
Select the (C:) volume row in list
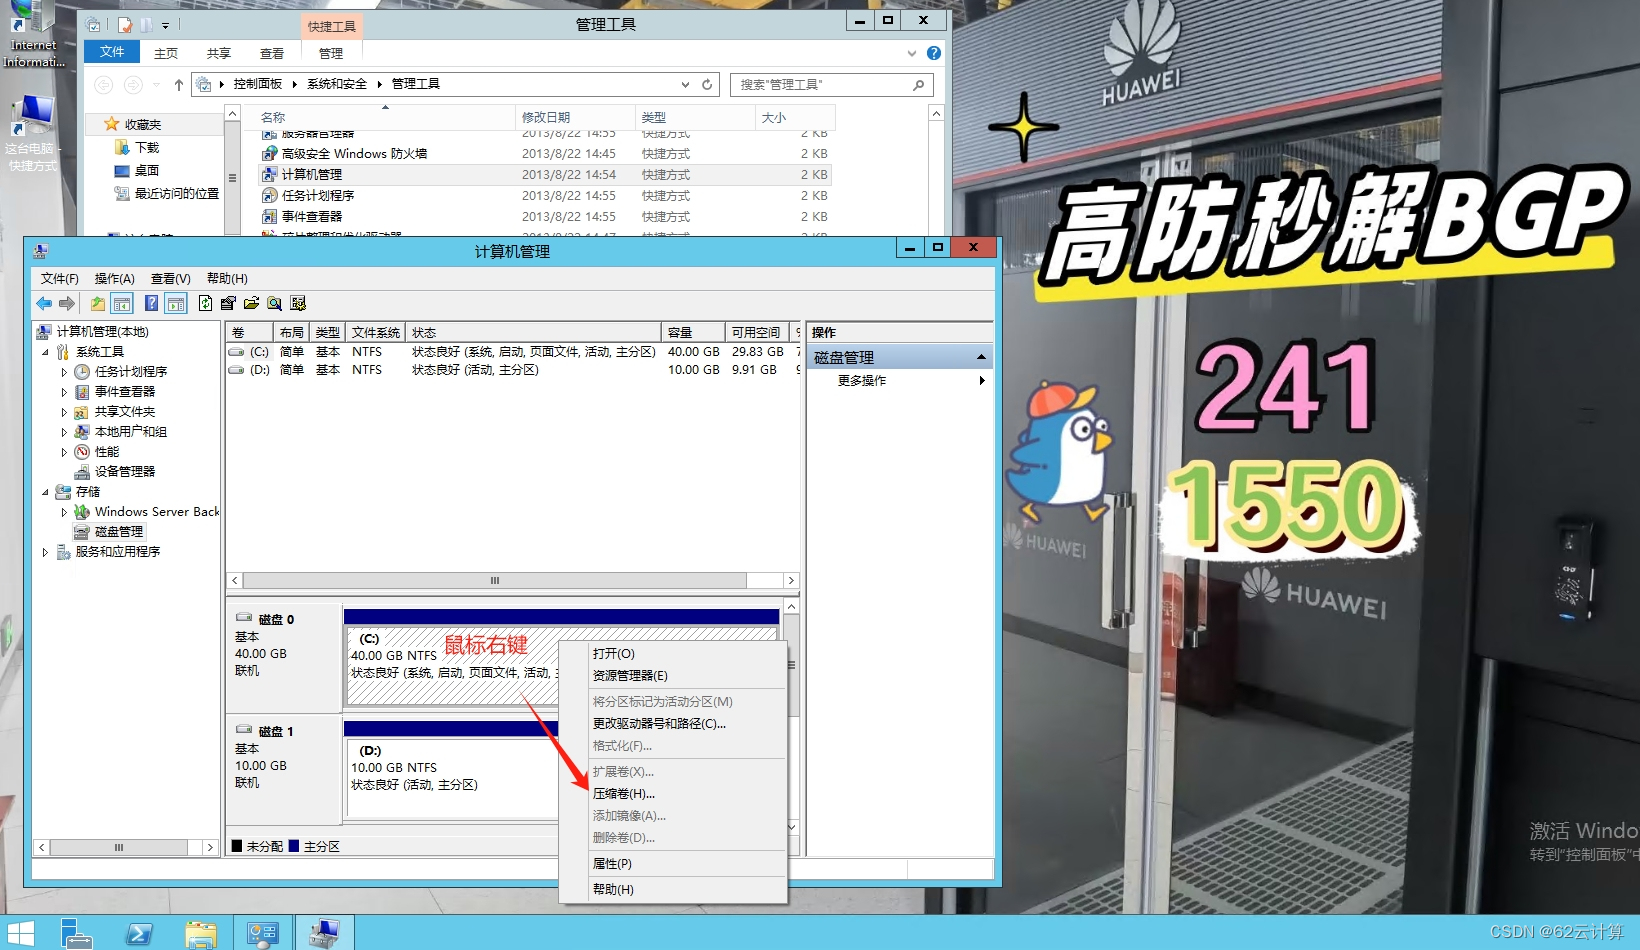tap(513, 352)
